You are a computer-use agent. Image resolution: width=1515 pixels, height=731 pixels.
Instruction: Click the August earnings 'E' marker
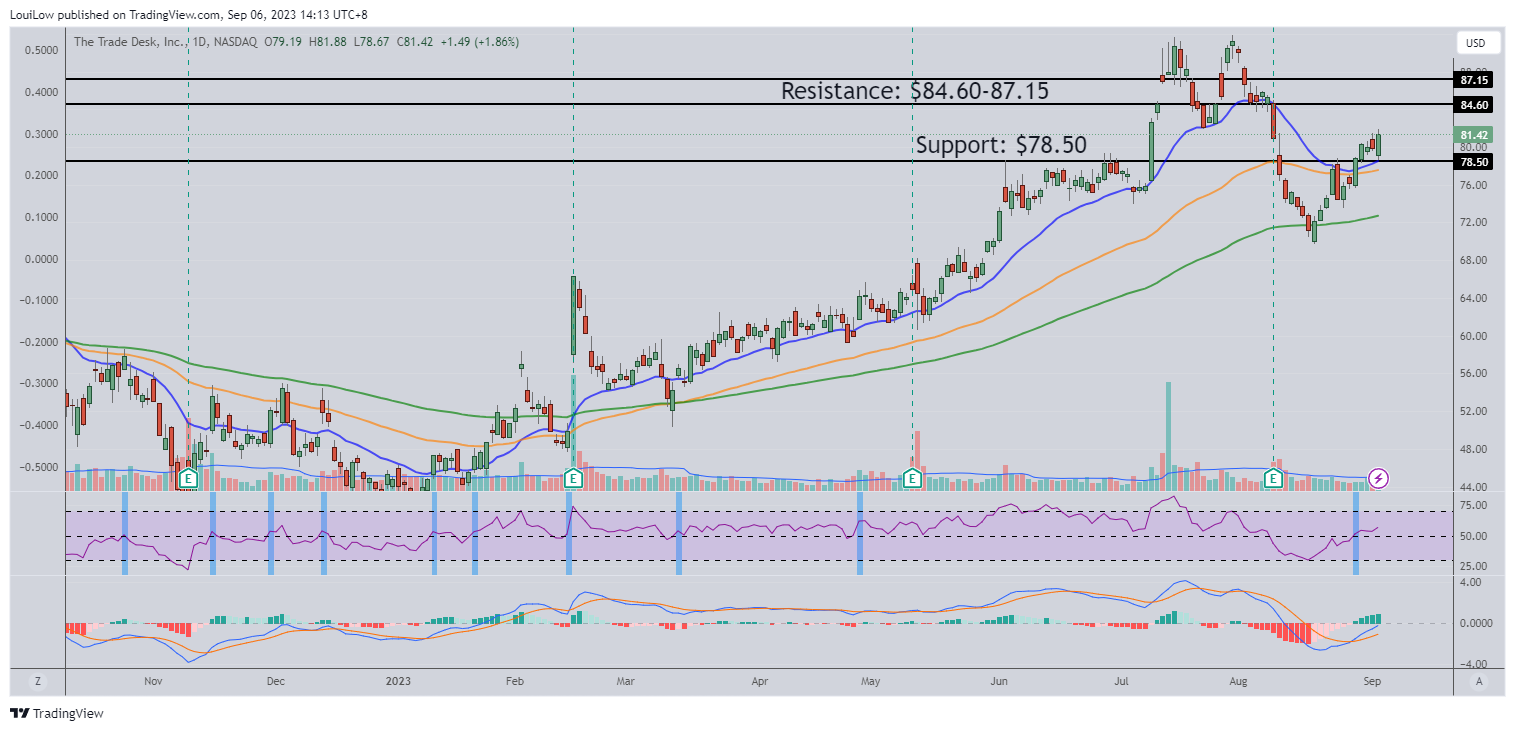[1275, 478]
